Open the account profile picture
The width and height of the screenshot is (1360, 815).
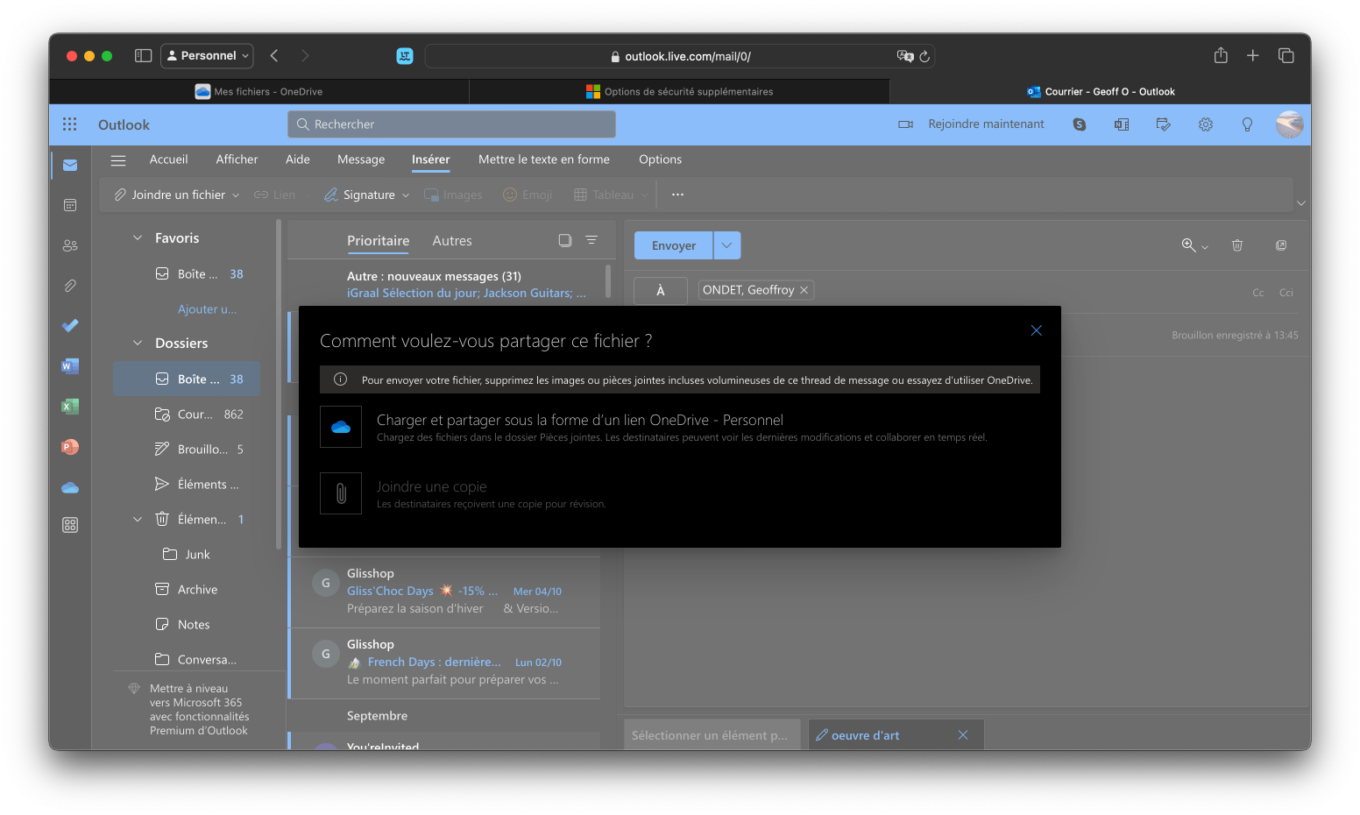1289,124
